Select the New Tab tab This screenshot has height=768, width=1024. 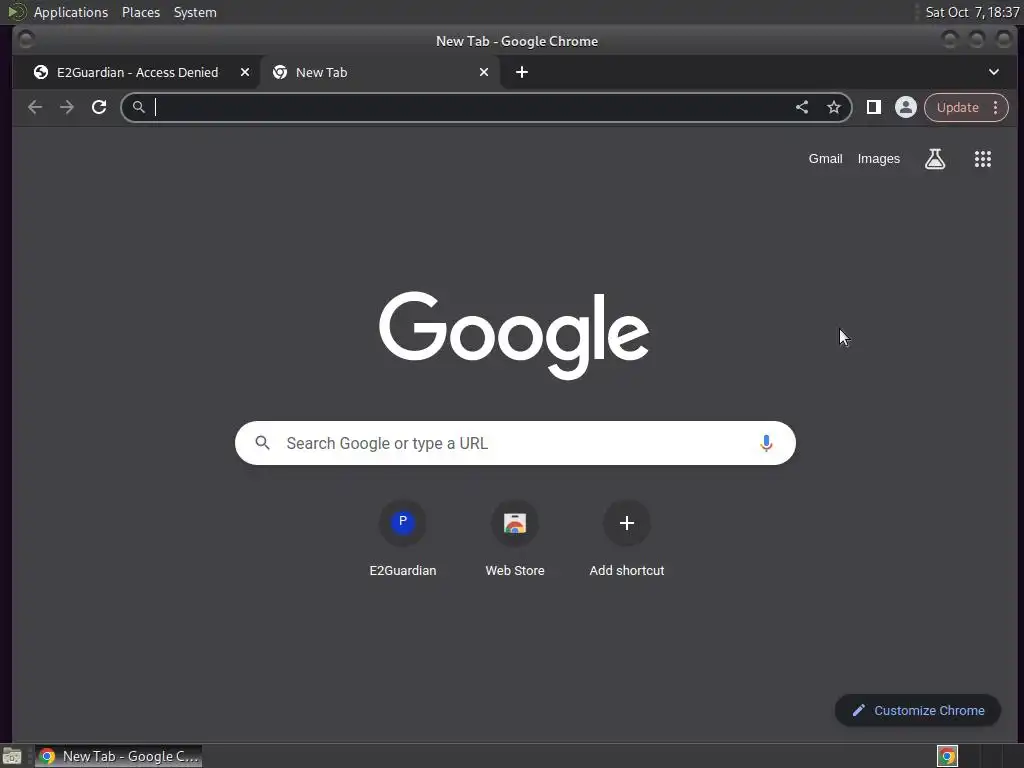(379, 72)
